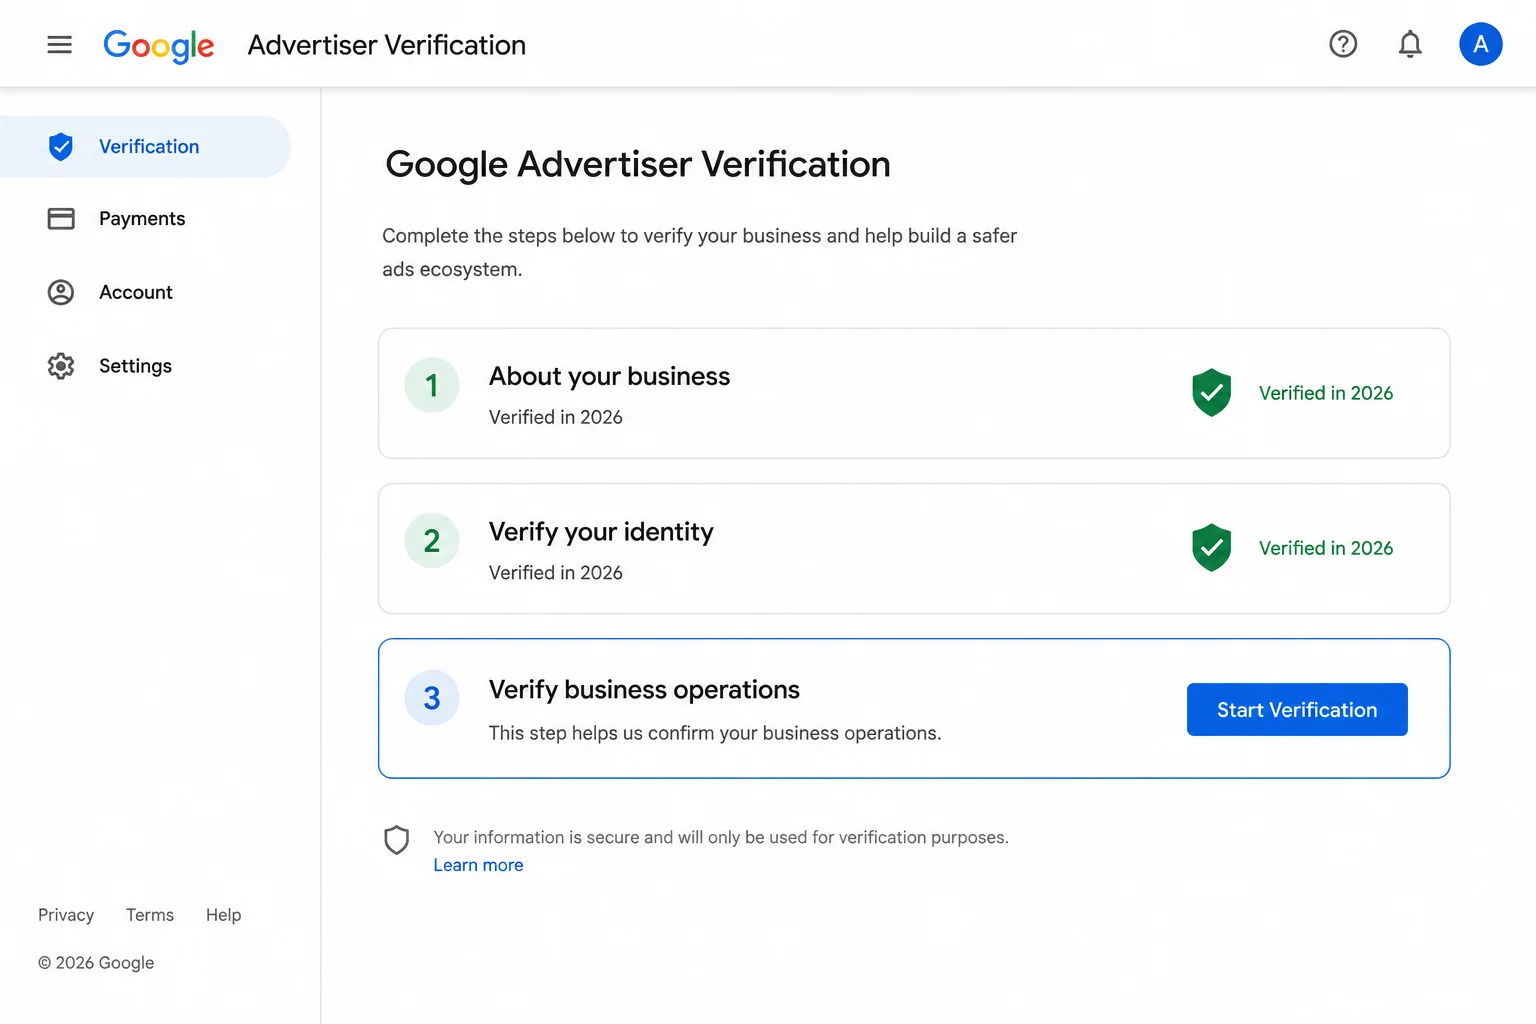Screen dimensions: 1536x1024
Task: Click the security shield outline icon
Action: 397,840
